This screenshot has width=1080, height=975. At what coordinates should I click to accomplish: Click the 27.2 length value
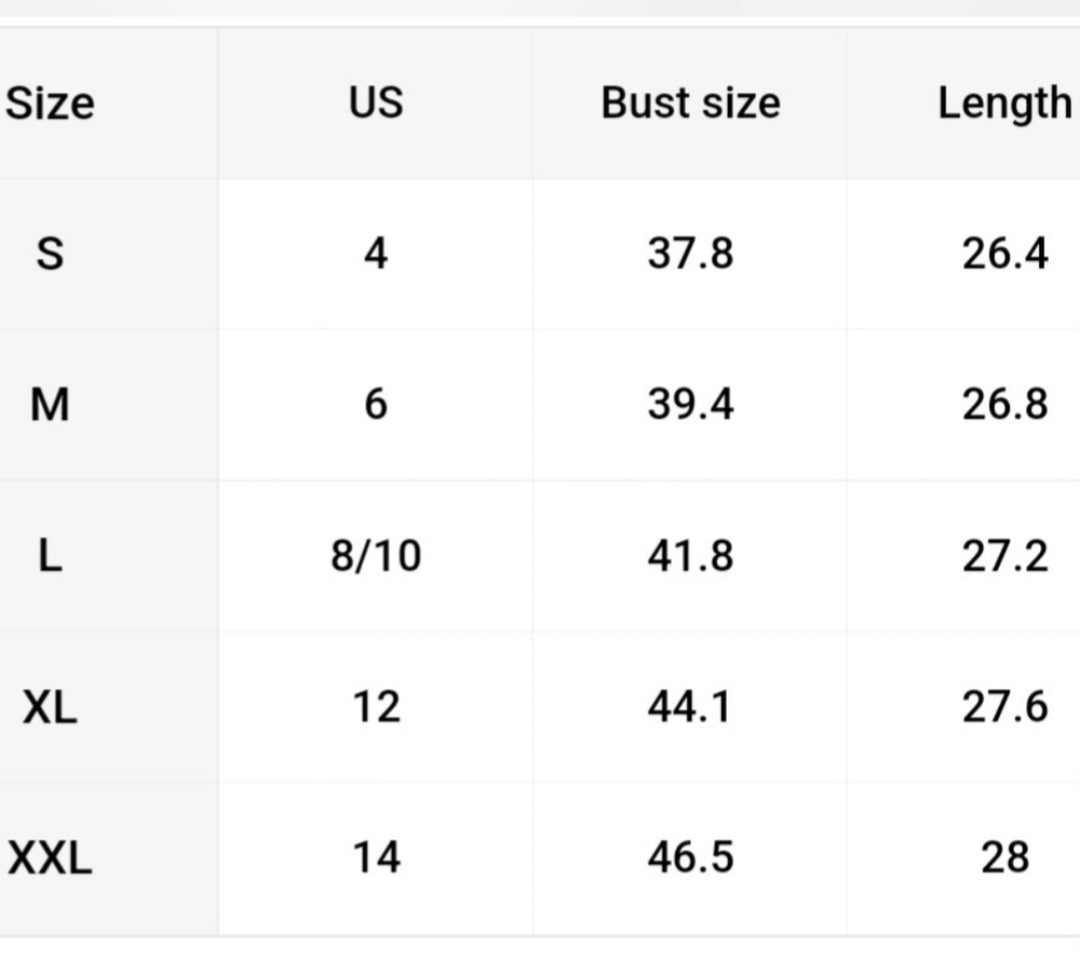(1005, 556)
